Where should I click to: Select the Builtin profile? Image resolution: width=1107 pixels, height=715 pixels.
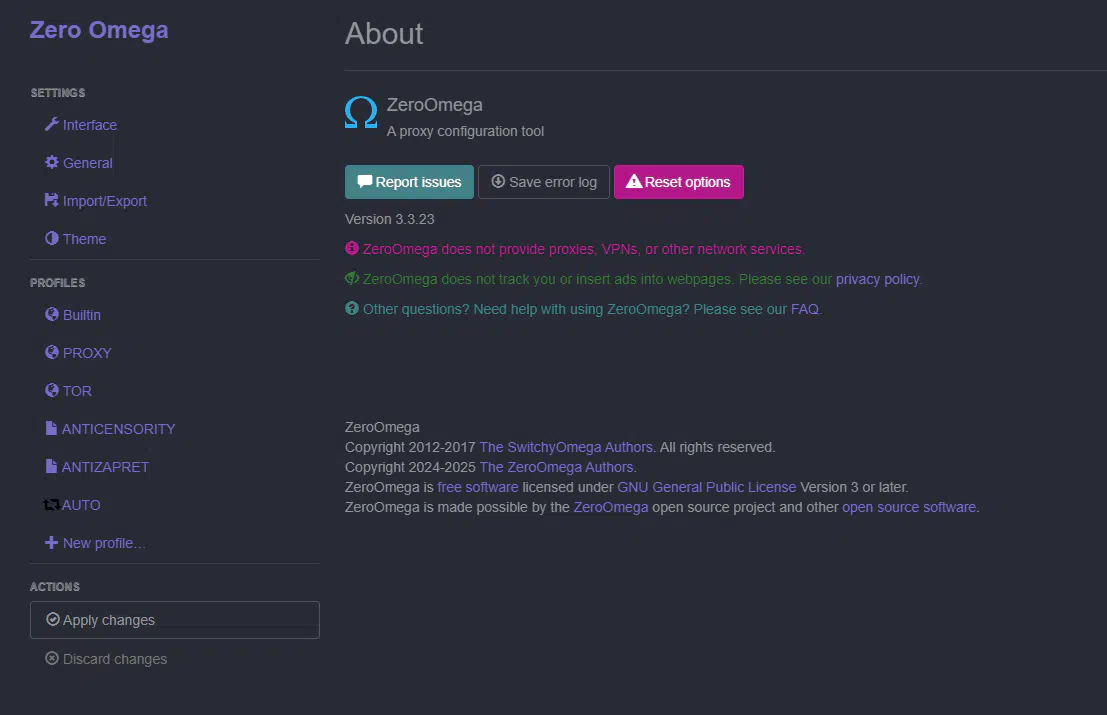click(x=82, y=316)
